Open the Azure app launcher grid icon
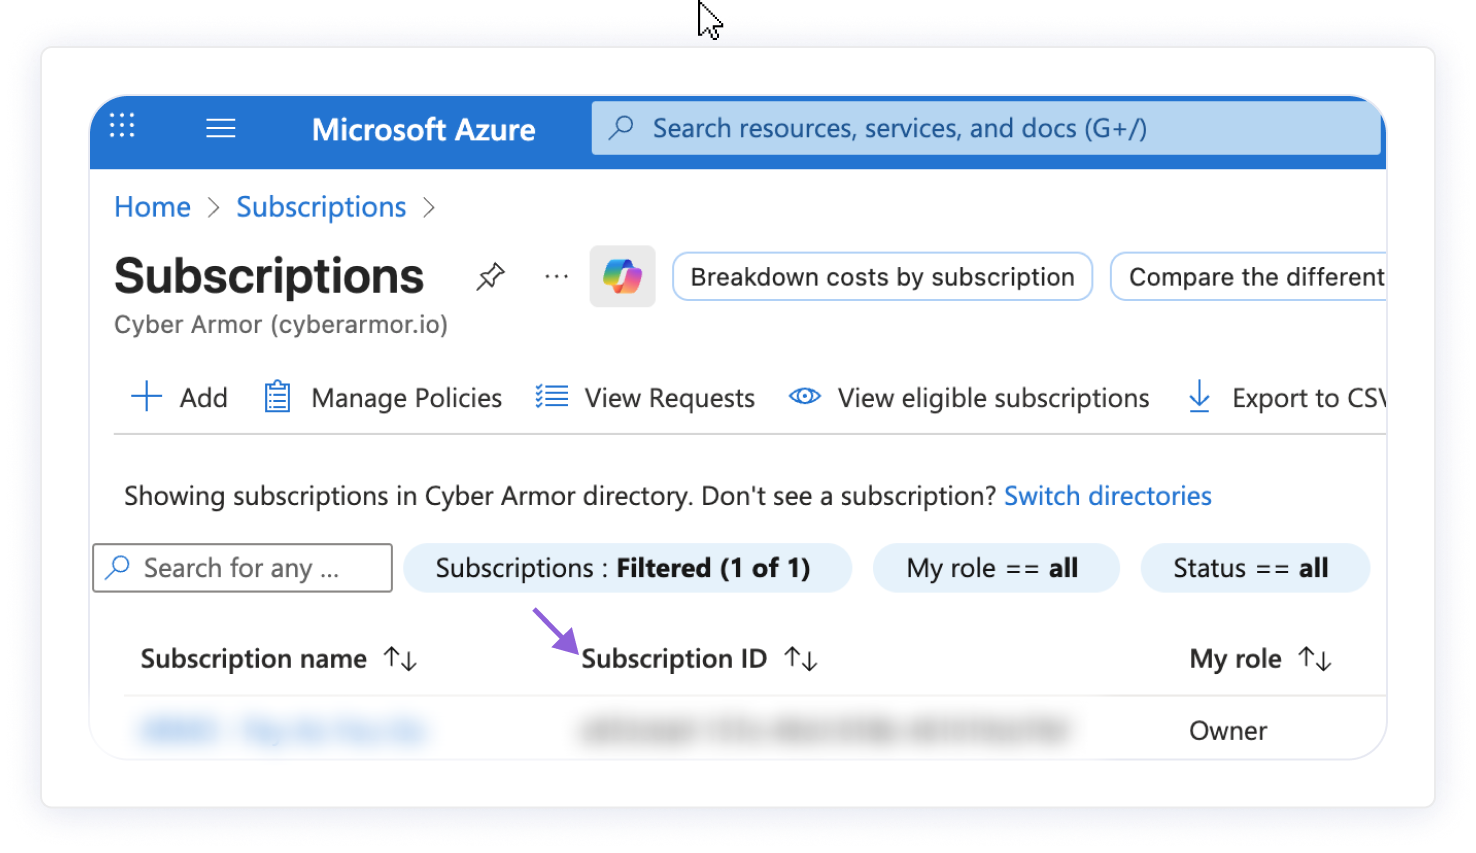The image size is (1476, 853). 122,126
